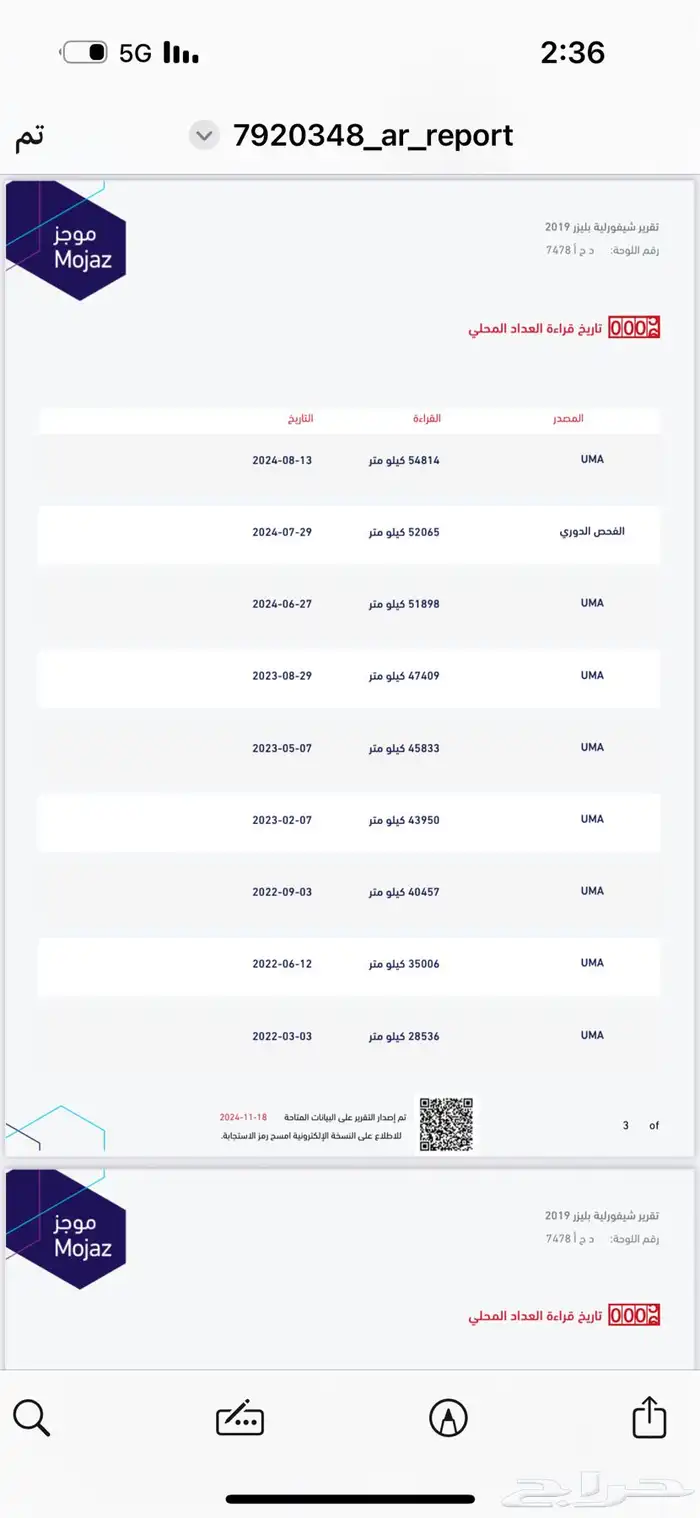Open the form-fill keyboard pencil icon
700x1518 pixels.
tap(240, 1418)
